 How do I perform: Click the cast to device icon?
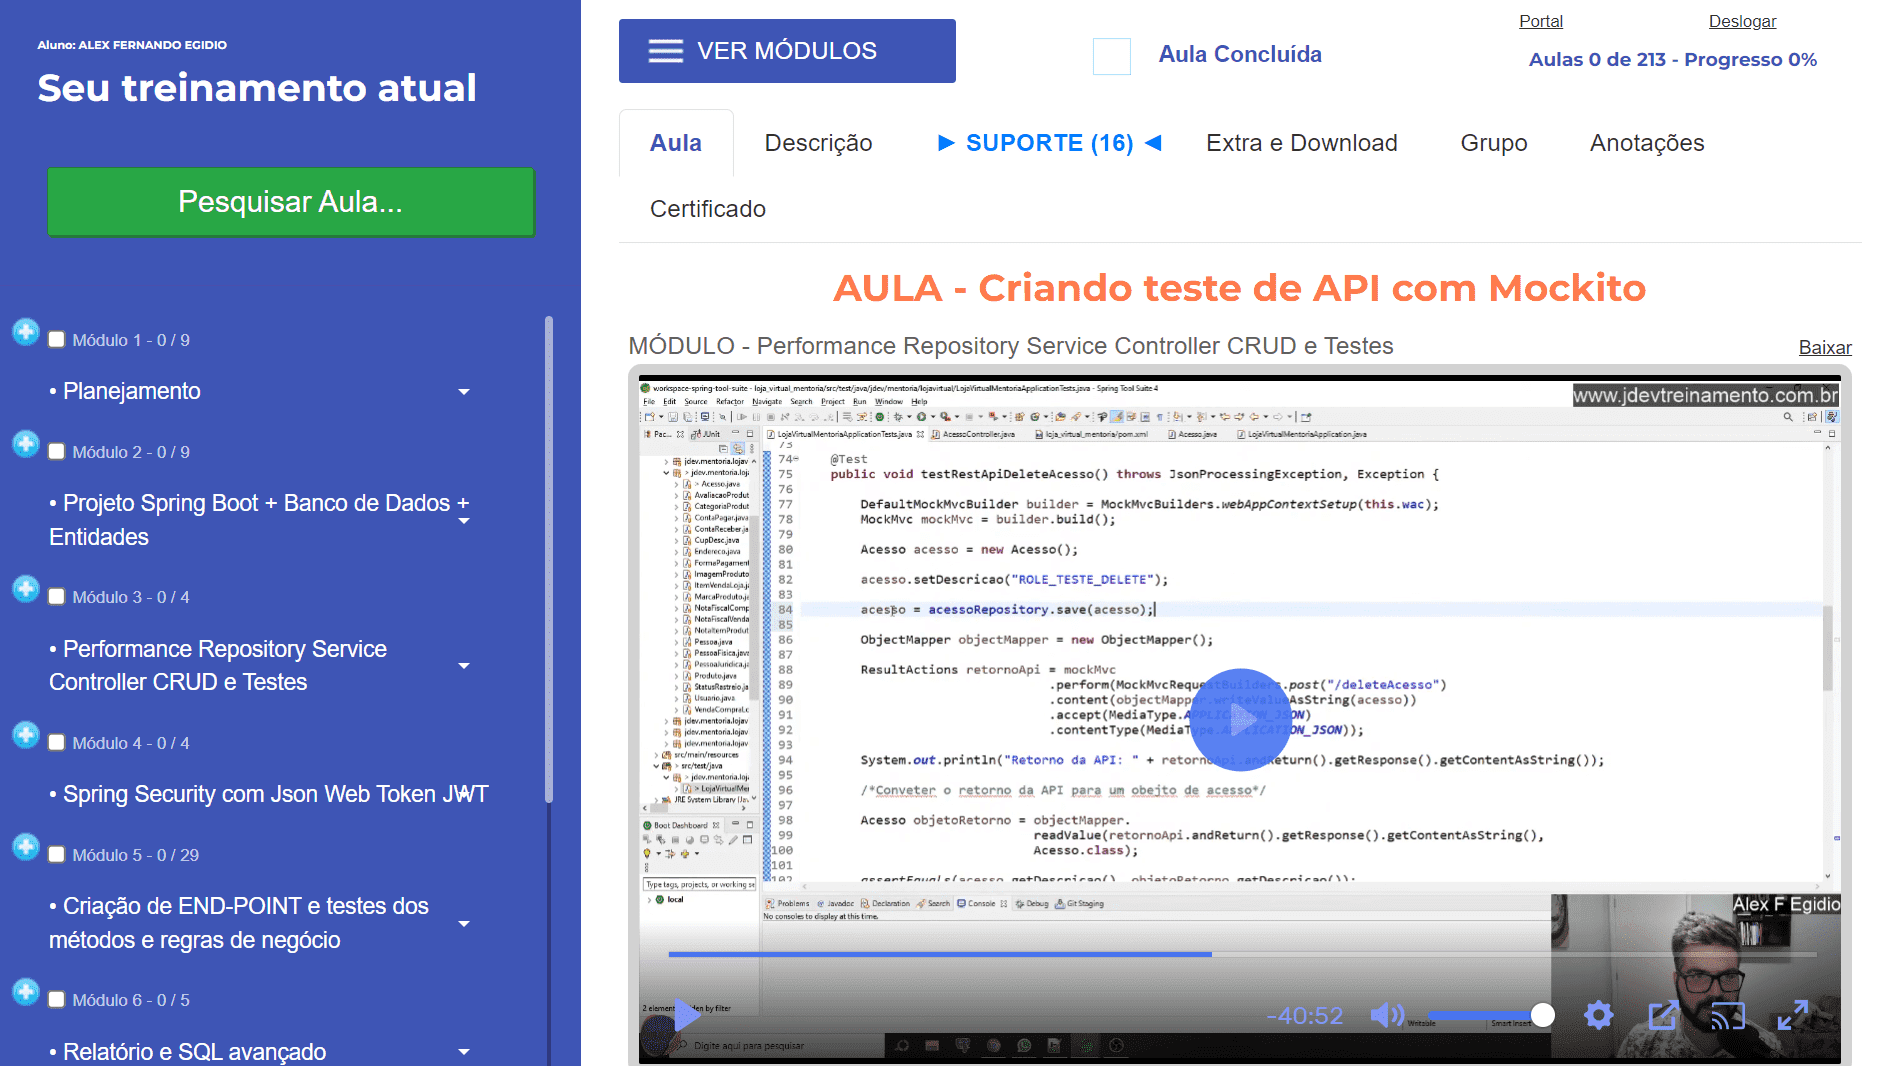pos(1727,1016)
